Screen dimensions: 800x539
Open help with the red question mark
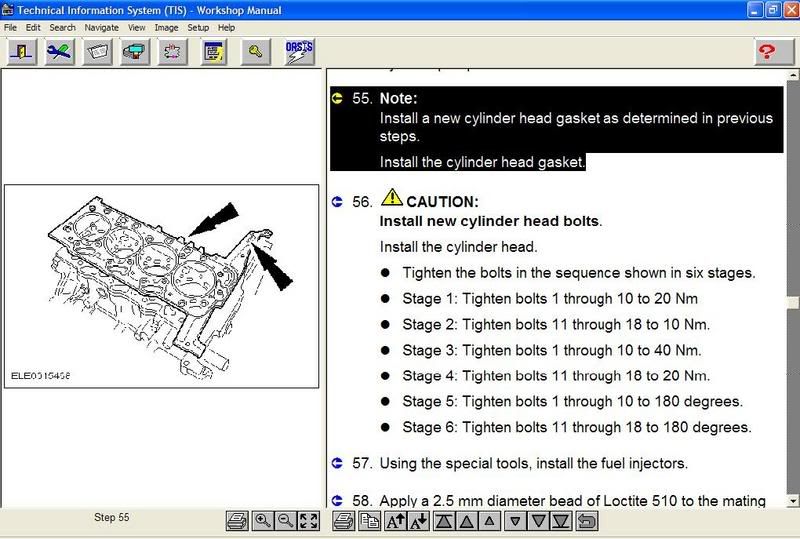pyautogui.click(x=773, y=52)
